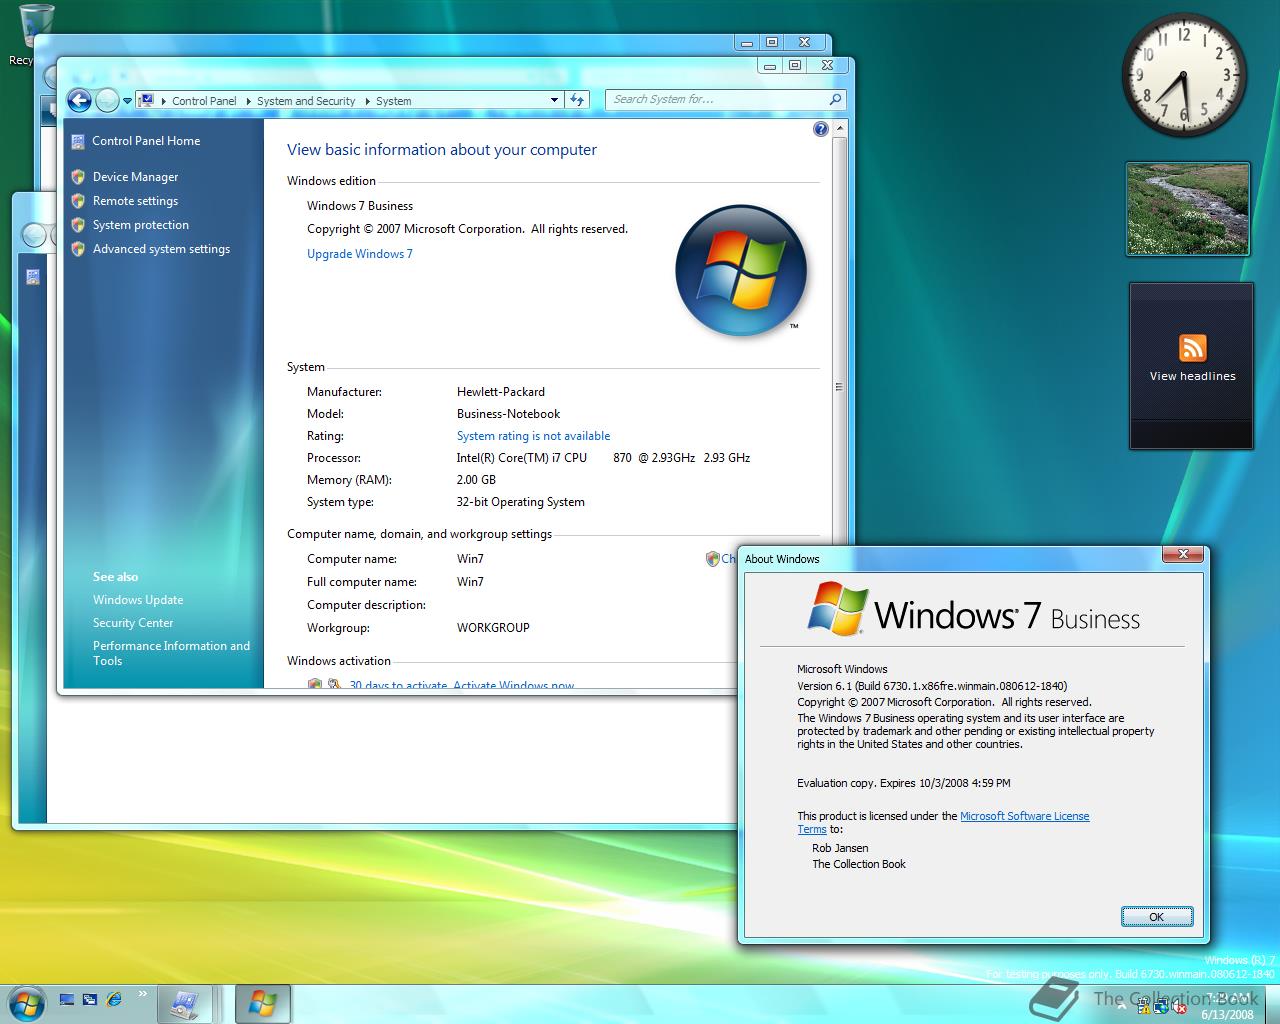This screenshot has height=1024, width=1280.
Task: Click the orange RSS feed icon
Action: 1192,348
